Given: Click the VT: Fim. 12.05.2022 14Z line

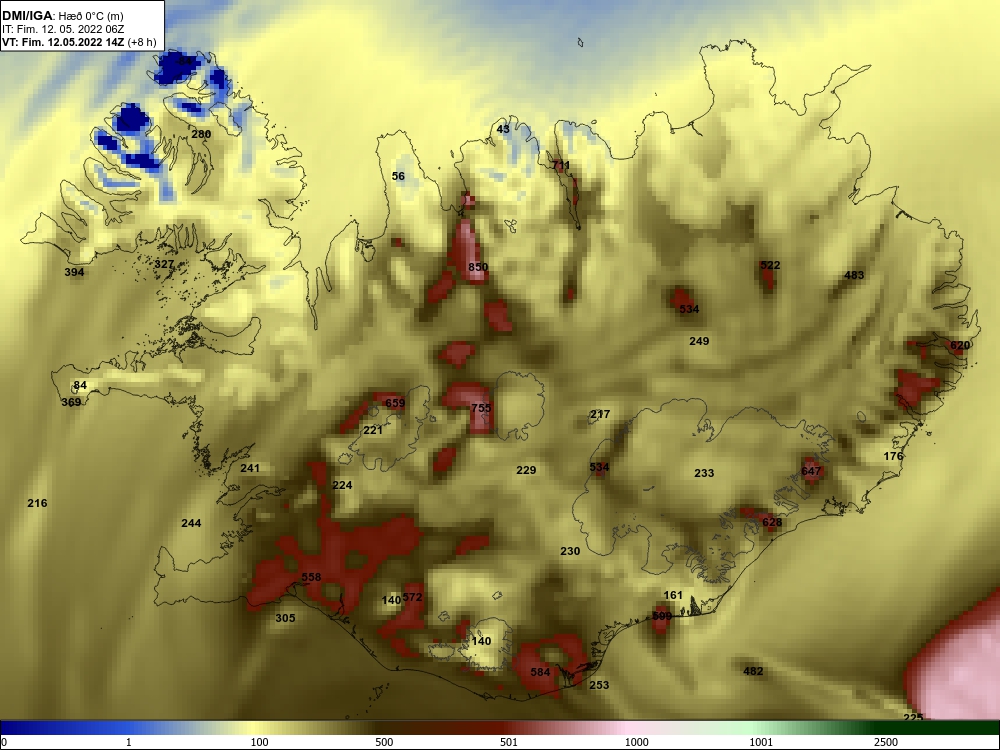Looking at the screenshot, I should click(79, 42).
